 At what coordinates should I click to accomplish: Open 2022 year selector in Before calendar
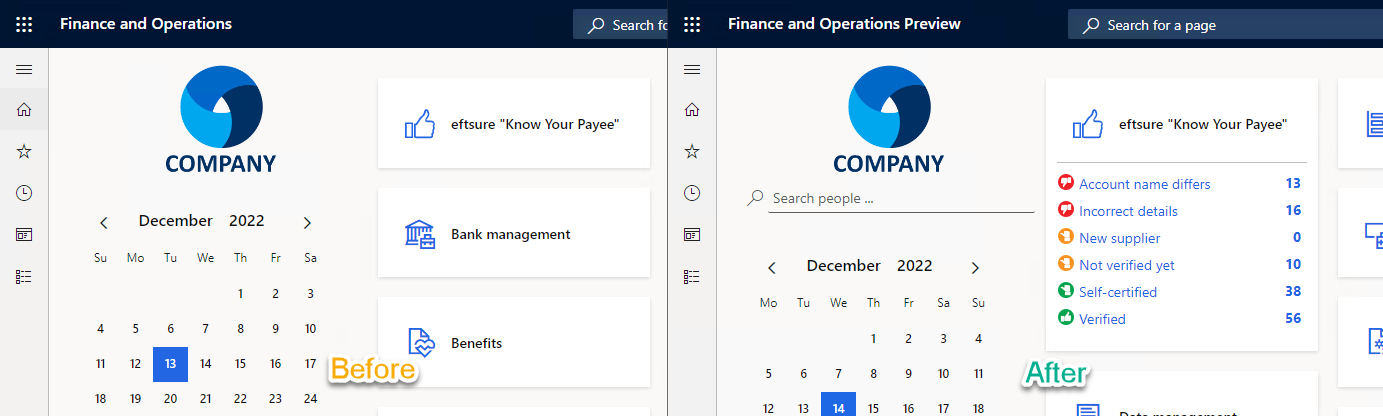click(x=247, y=220)
